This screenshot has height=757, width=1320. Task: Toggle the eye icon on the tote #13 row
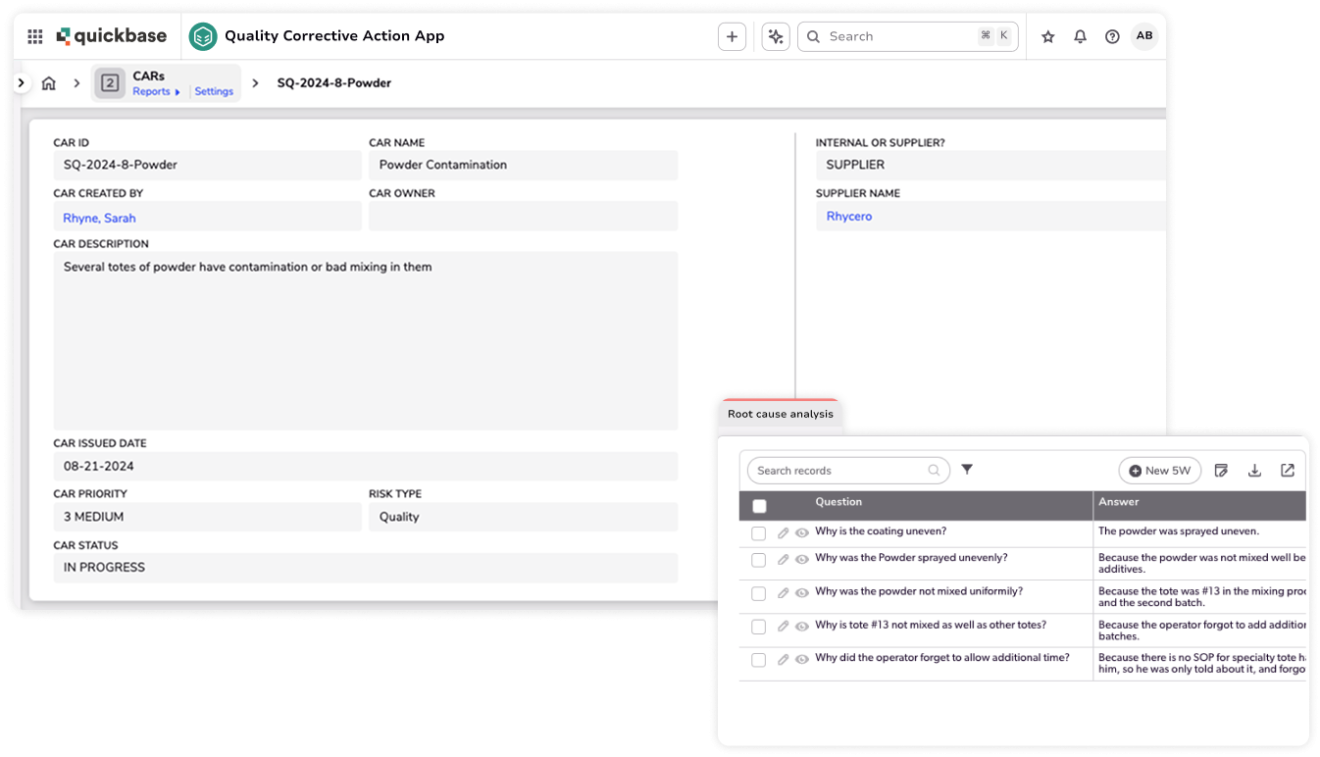click(801, 625)
